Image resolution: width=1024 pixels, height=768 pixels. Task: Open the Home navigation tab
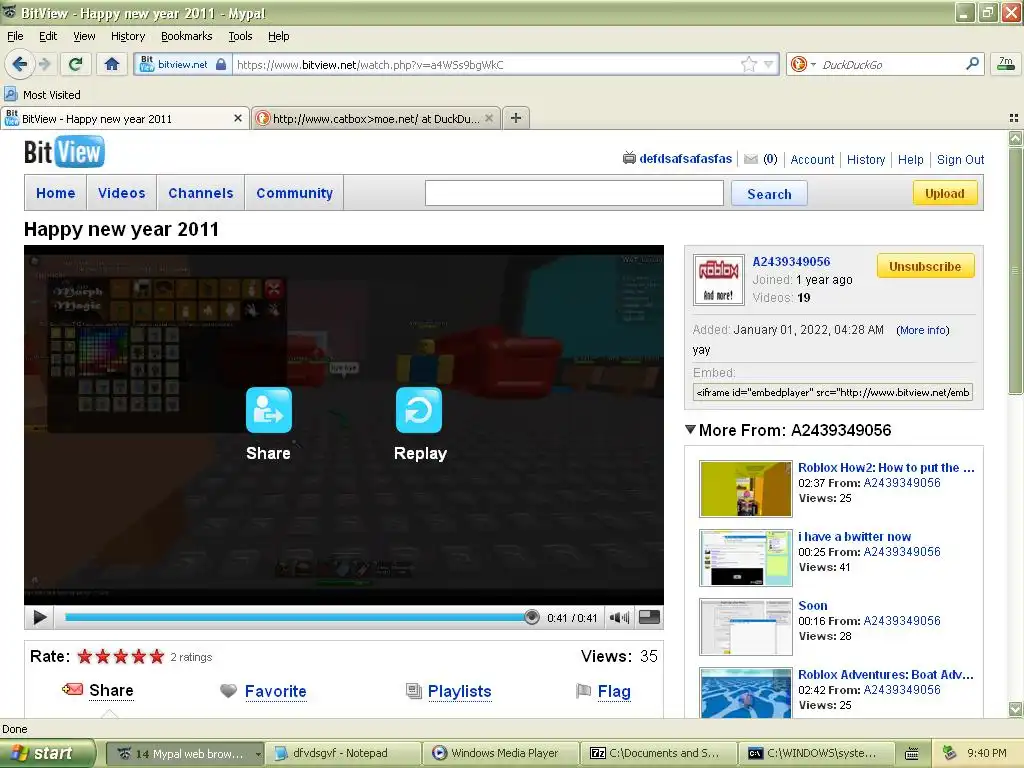point(56,193)
